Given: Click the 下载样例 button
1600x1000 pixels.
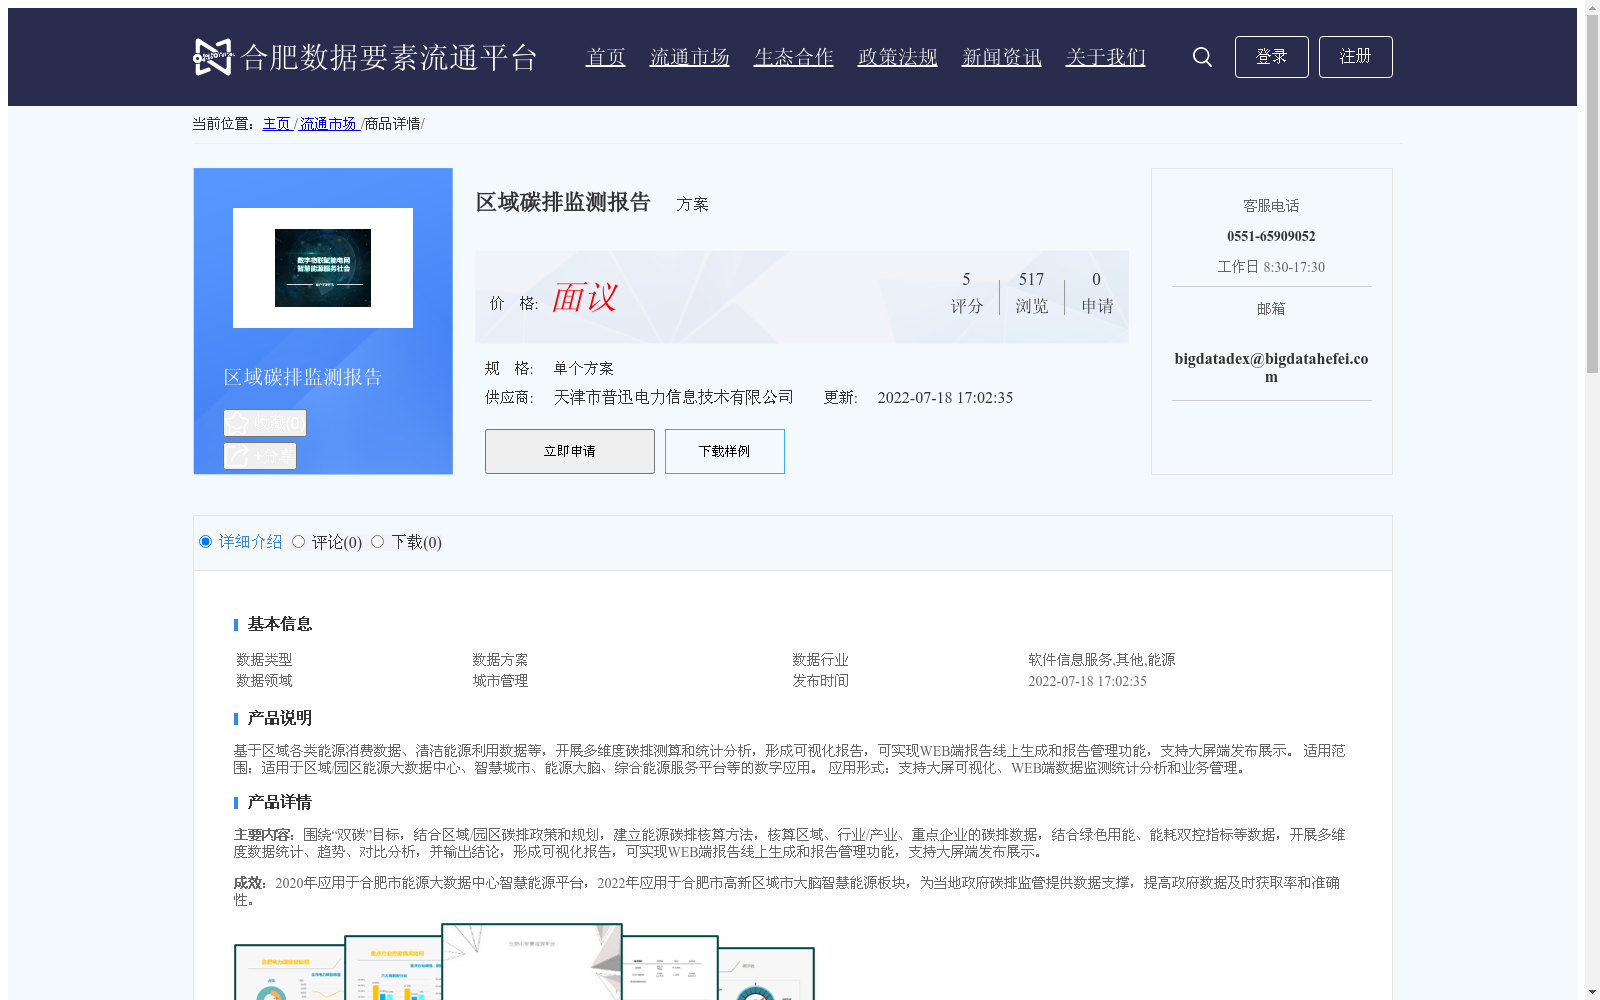Looking at the screenshot, I should point(724,451).
